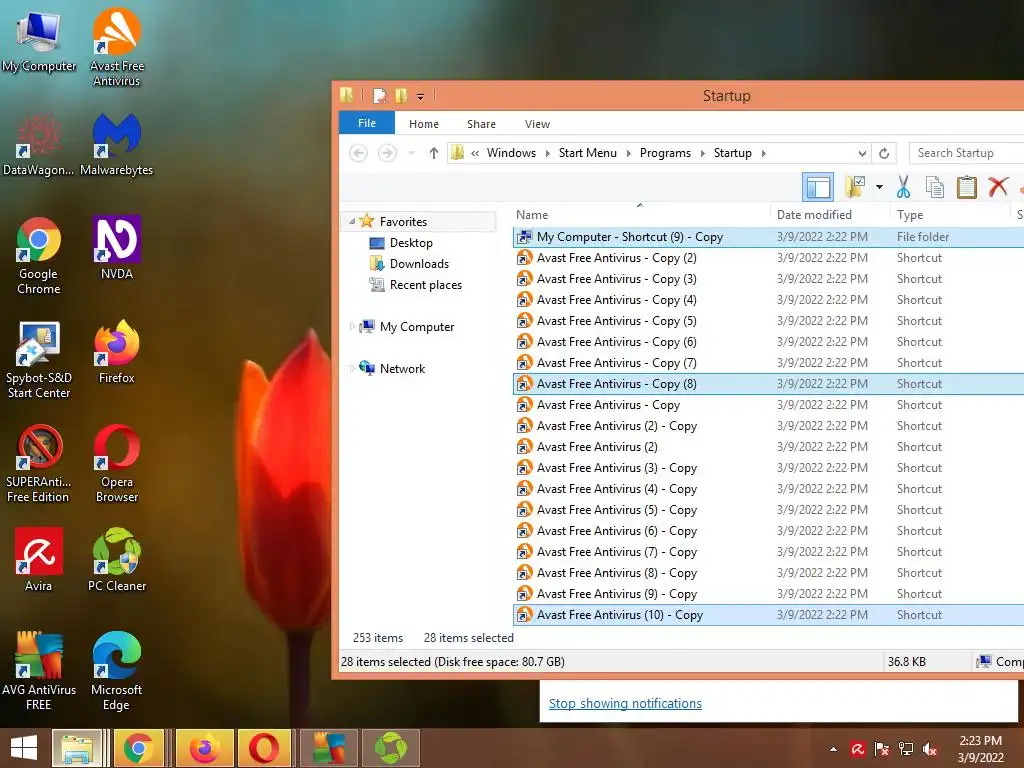This screenshot has height=768, width=1024.
Task: Click the Forward navigation arrow
Action: (387, 153)
